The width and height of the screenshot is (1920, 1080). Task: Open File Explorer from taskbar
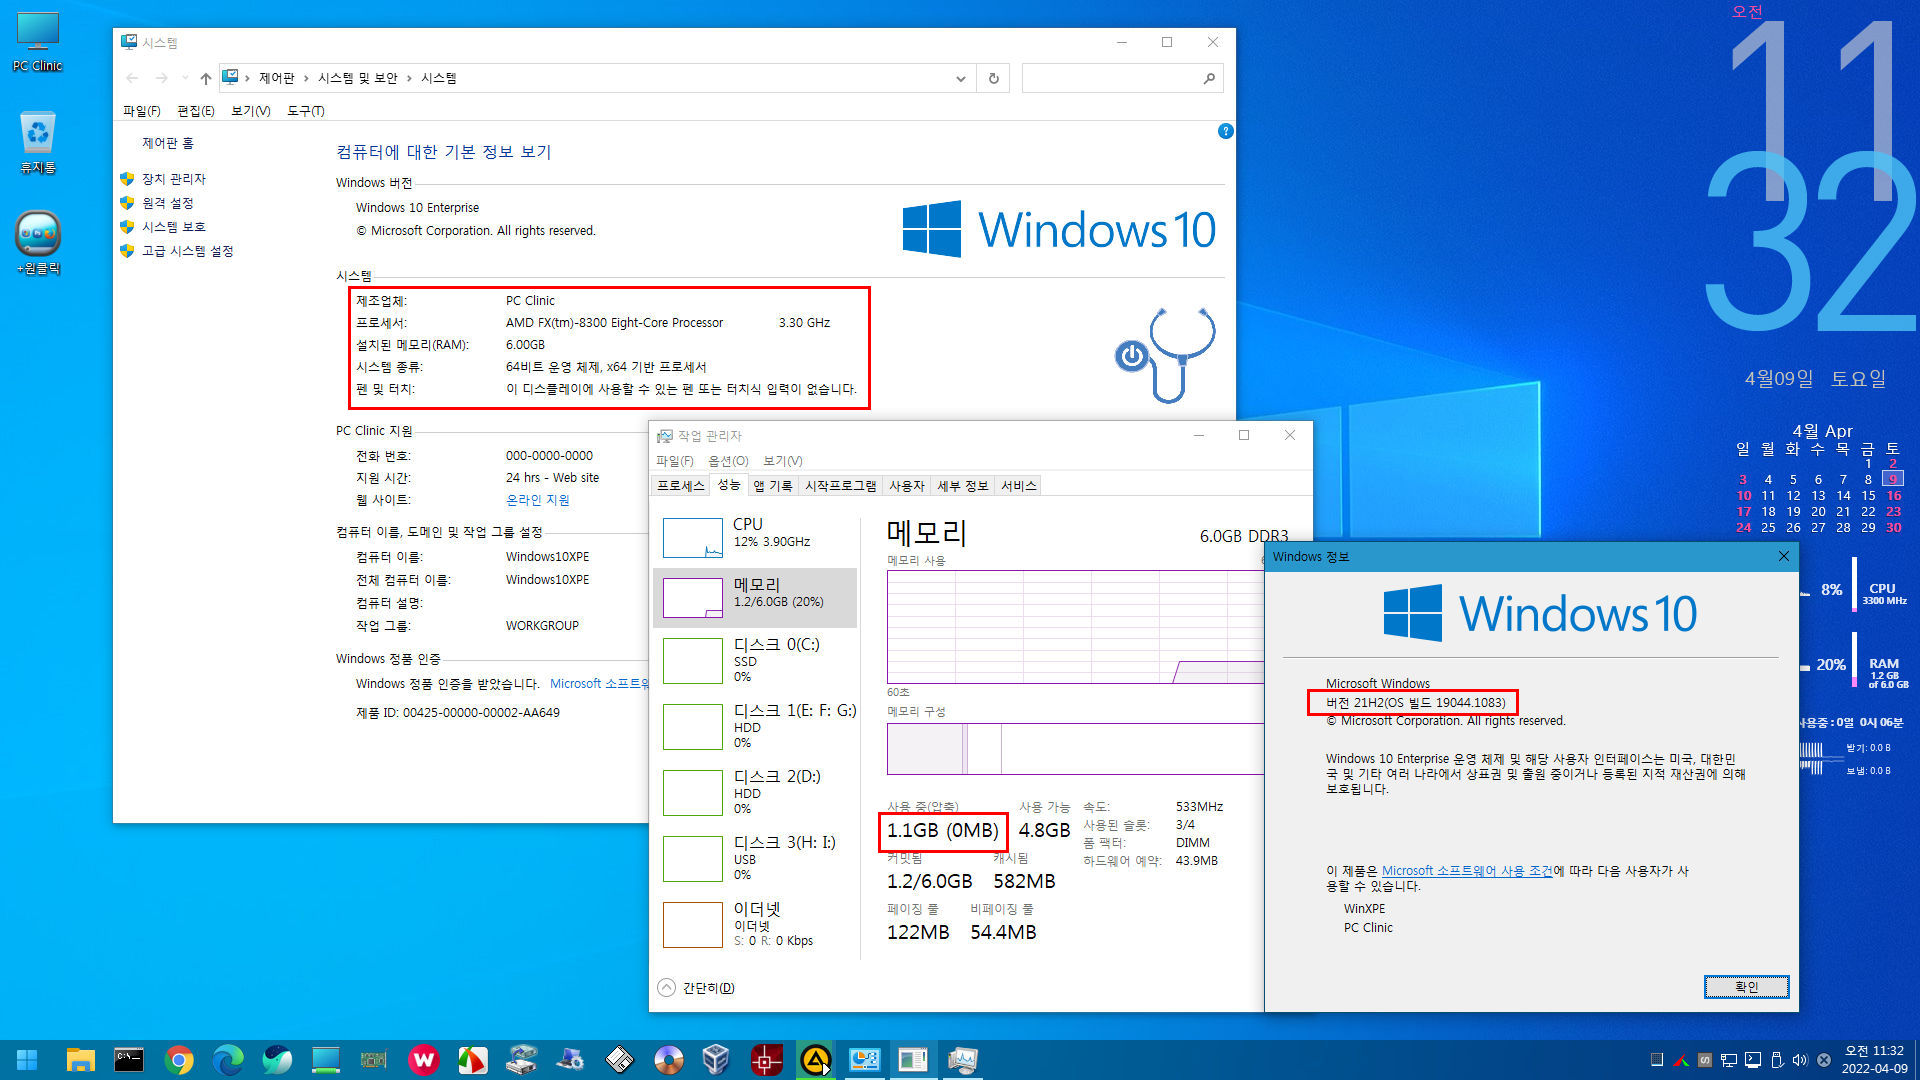pyautogui.click(x=80, y=1060)
